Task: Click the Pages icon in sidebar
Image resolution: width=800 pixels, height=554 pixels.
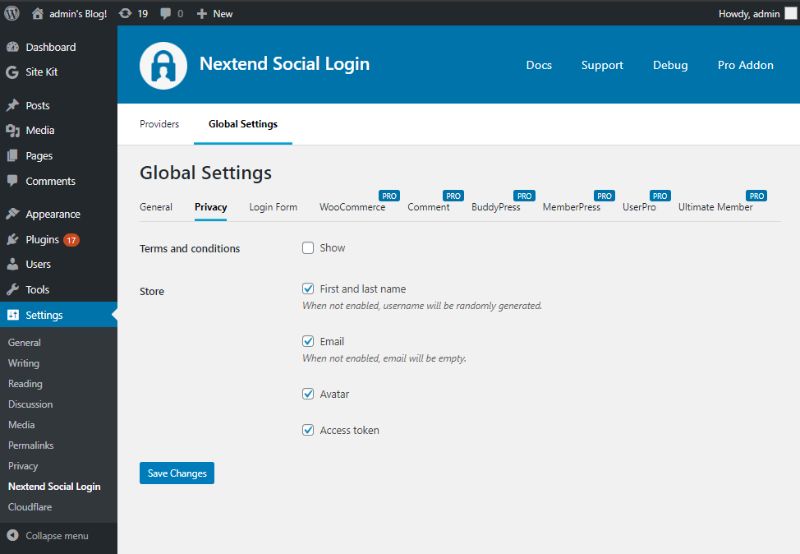Action: (x=13, y=156)
